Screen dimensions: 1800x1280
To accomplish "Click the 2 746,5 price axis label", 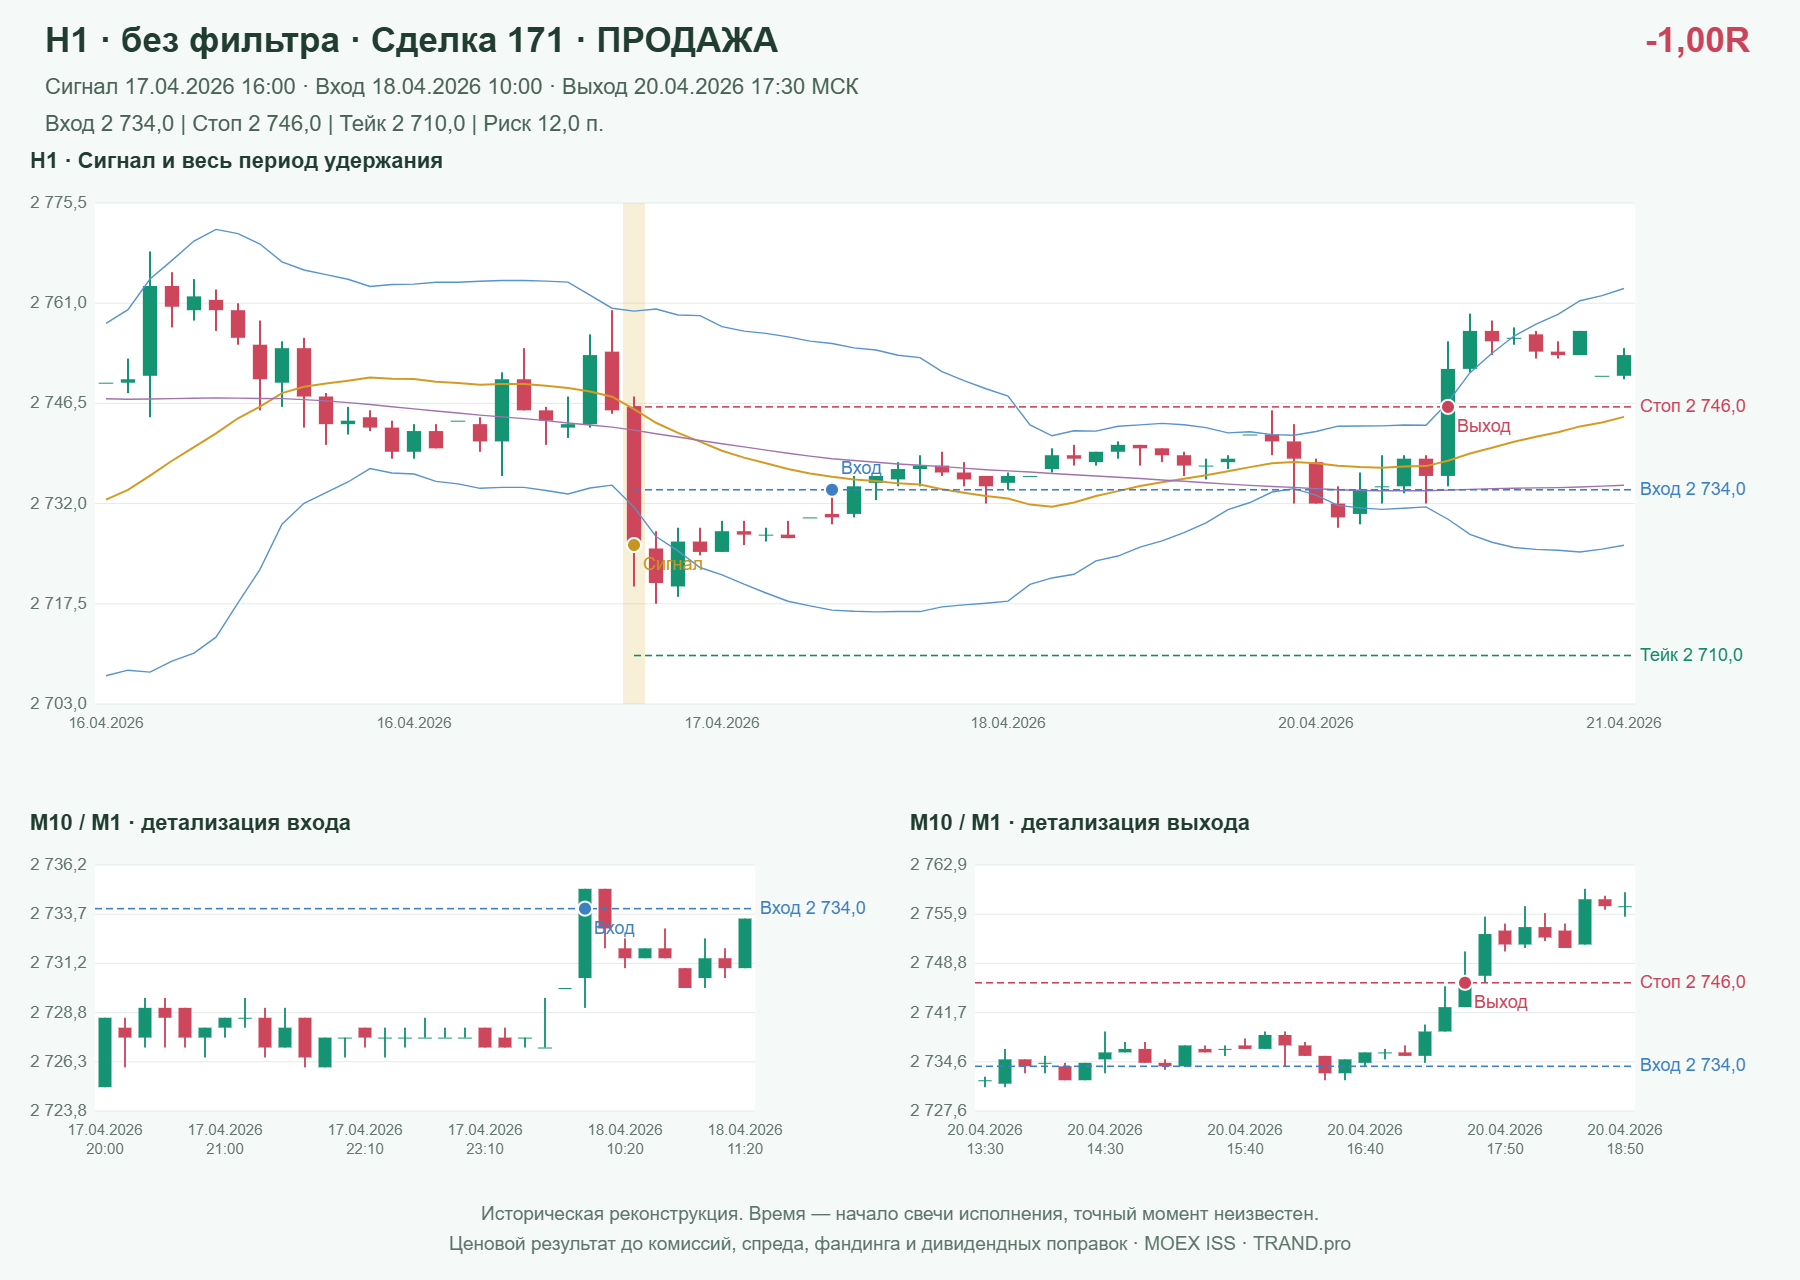I will coord(58,403).
